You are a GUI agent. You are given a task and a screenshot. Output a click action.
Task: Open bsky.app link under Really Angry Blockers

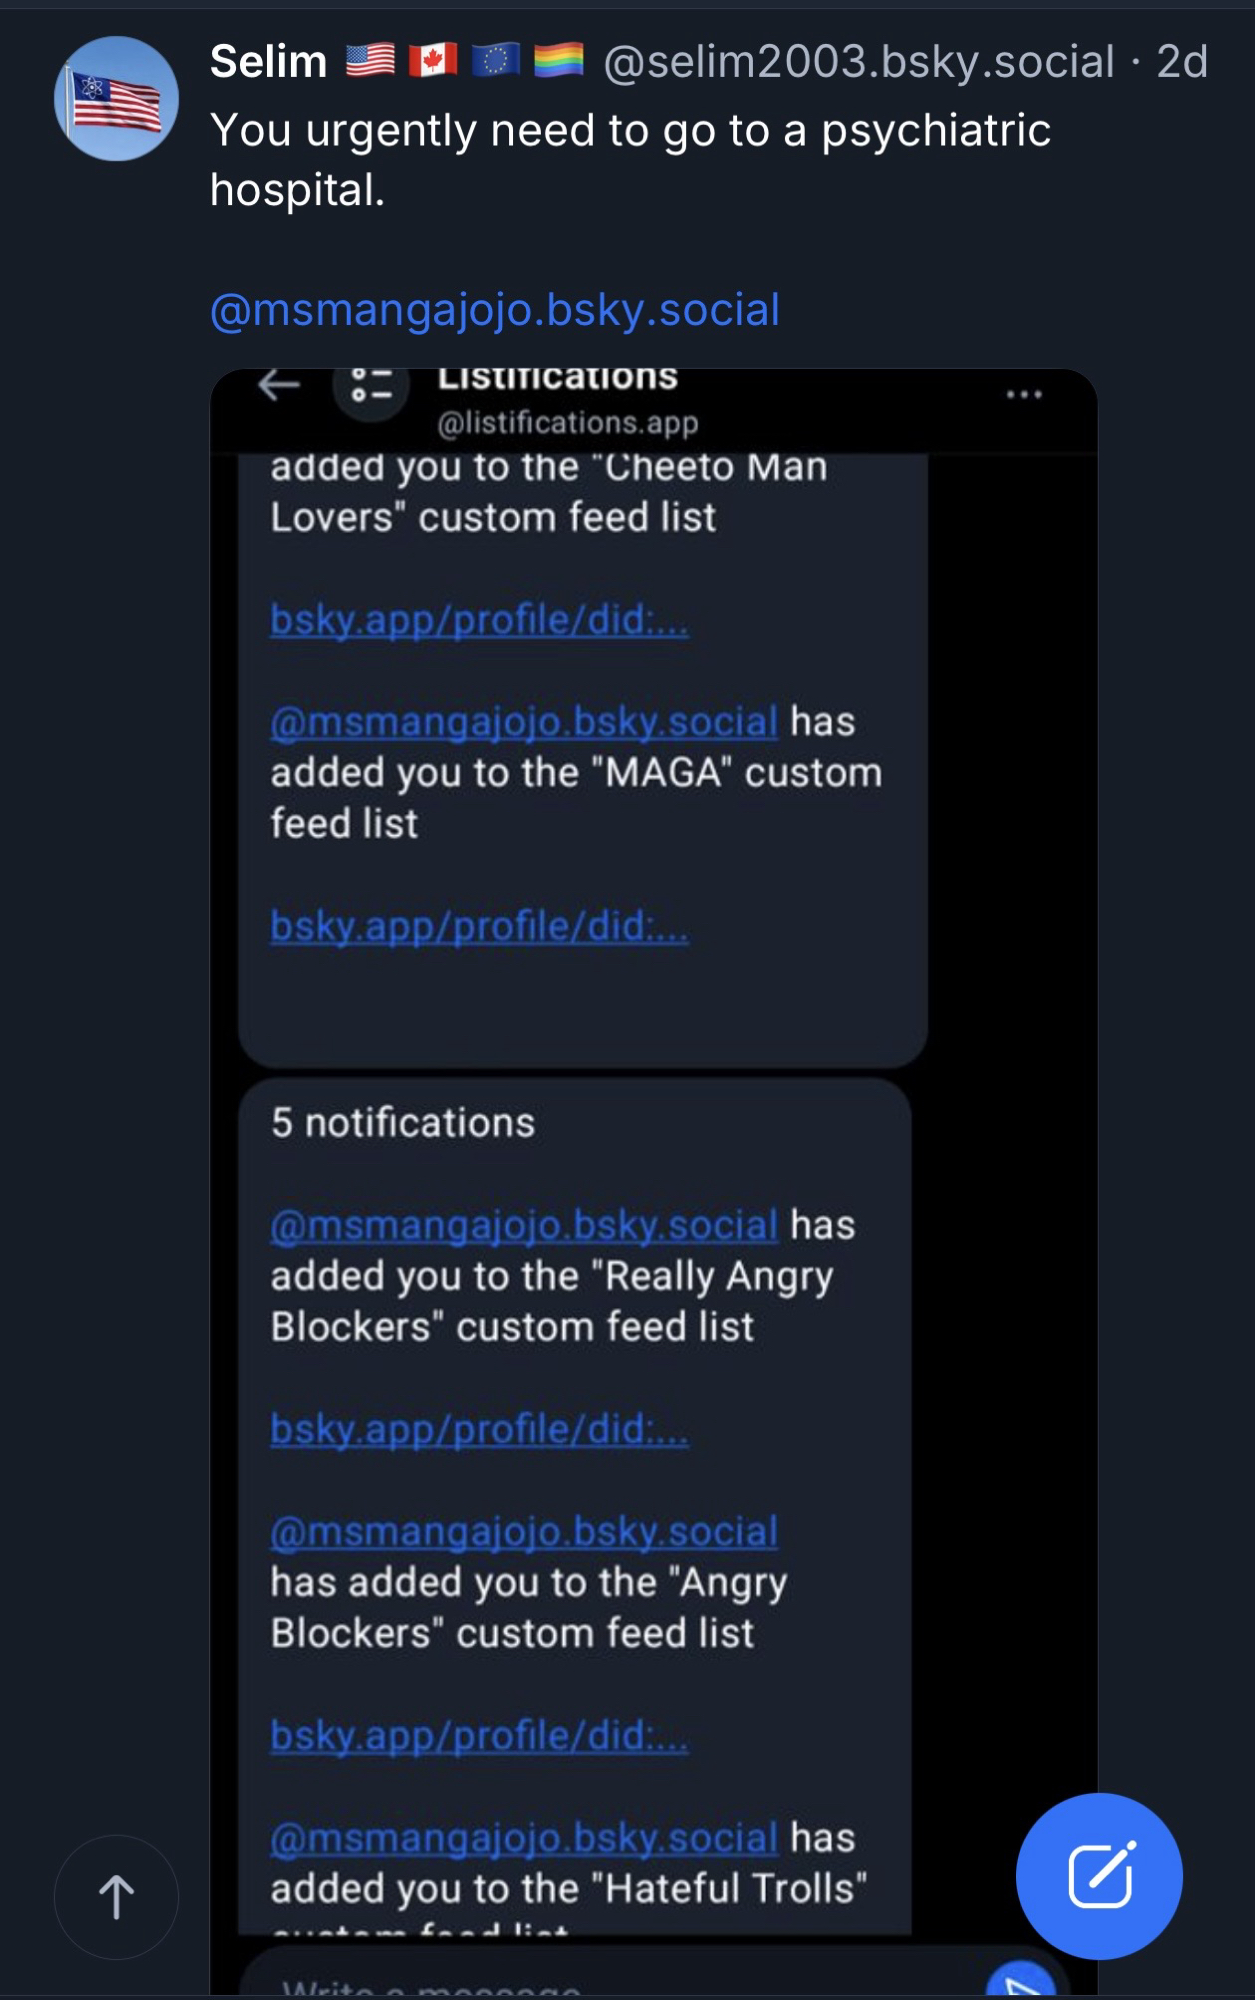point(479,1429)
